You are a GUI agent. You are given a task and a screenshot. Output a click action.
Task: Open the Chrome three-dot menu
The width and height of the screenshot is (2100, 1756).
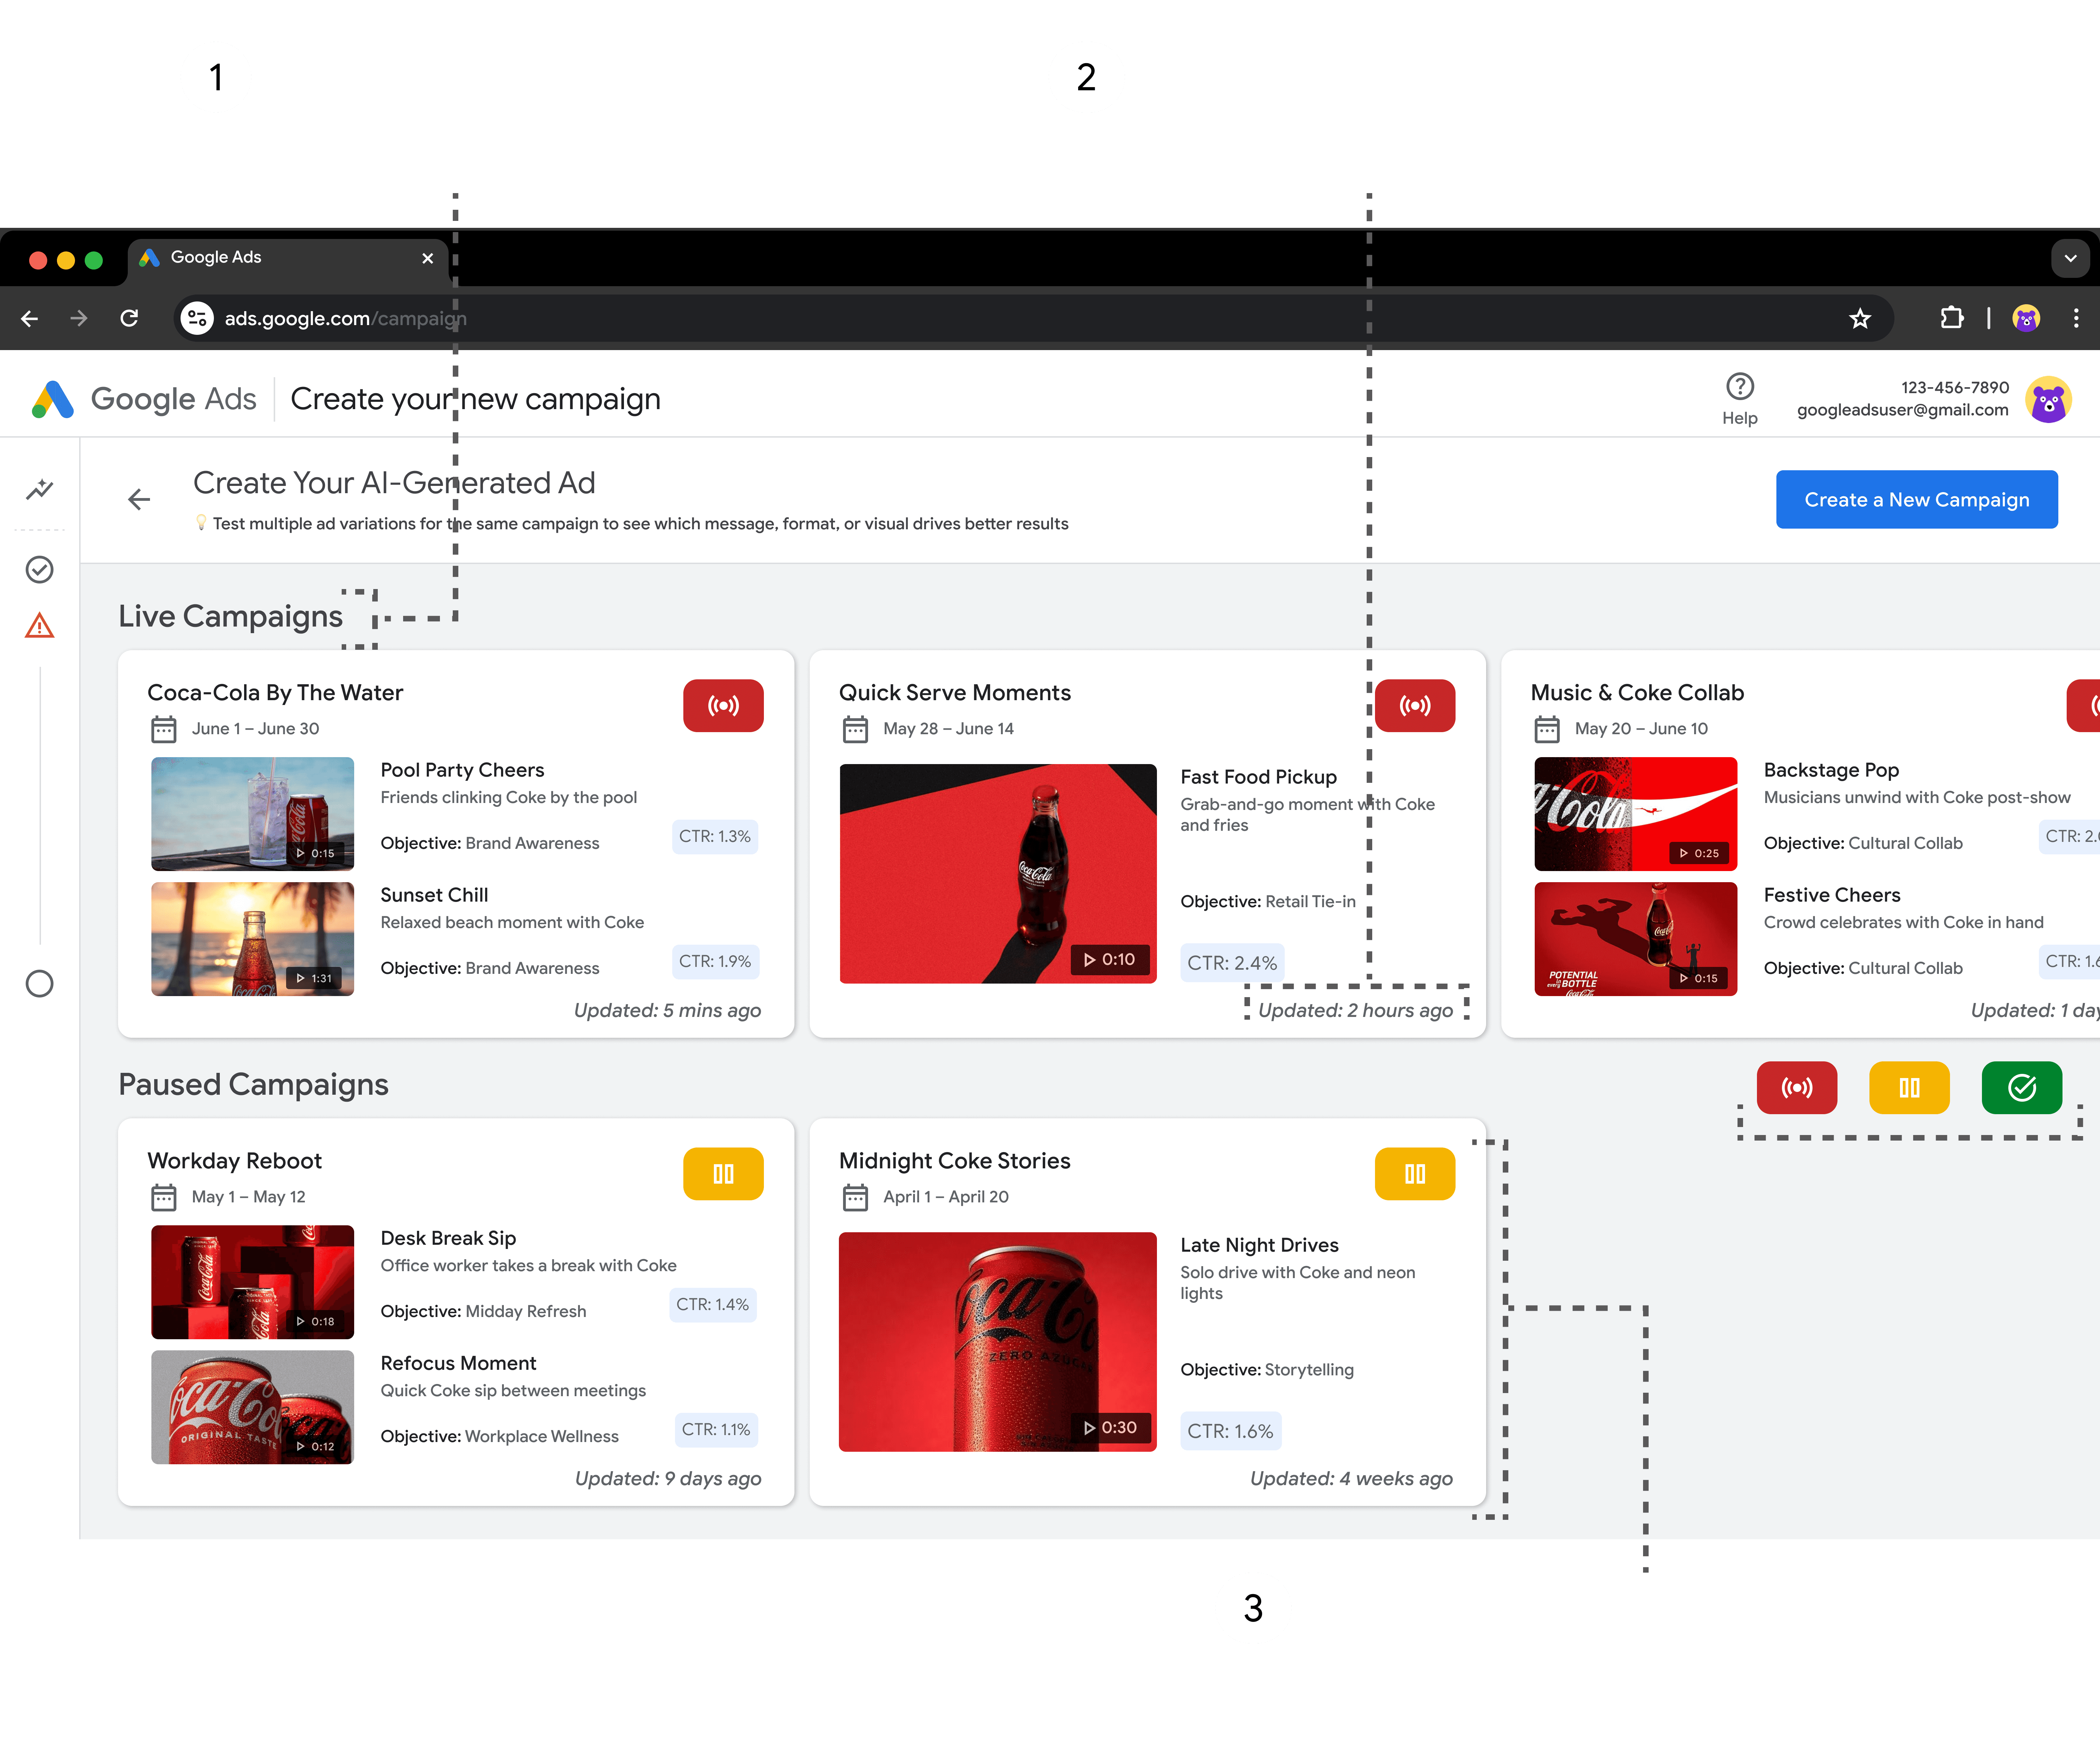[2076, 319]
